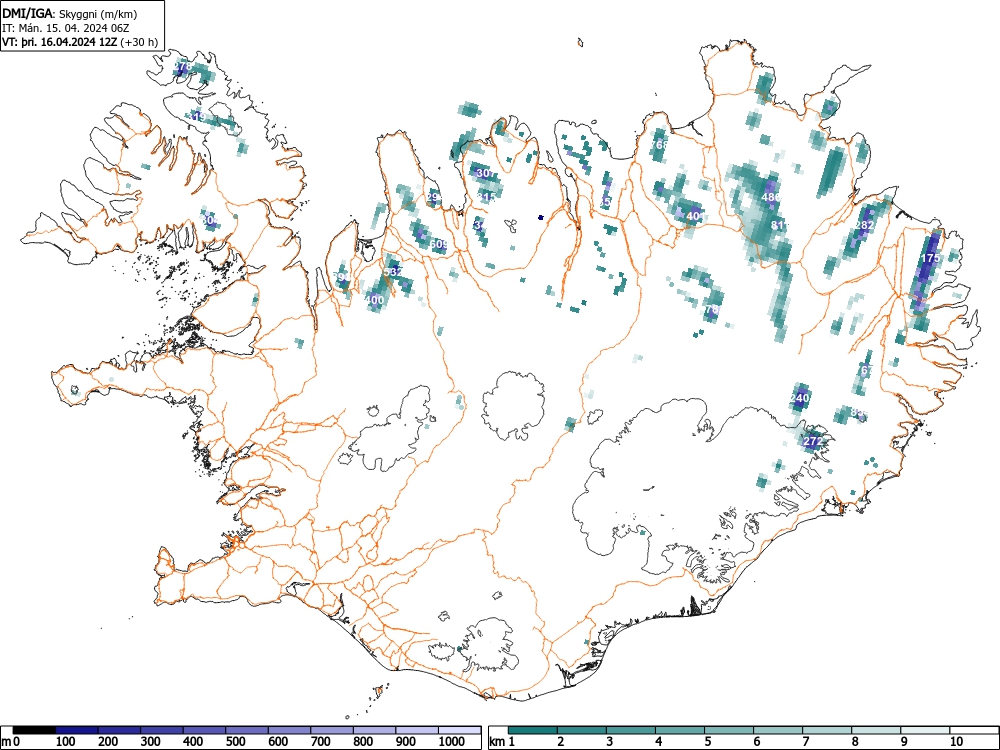
Task: Pick the 400–500 m legend swatch
Action: tap(204, 730)
